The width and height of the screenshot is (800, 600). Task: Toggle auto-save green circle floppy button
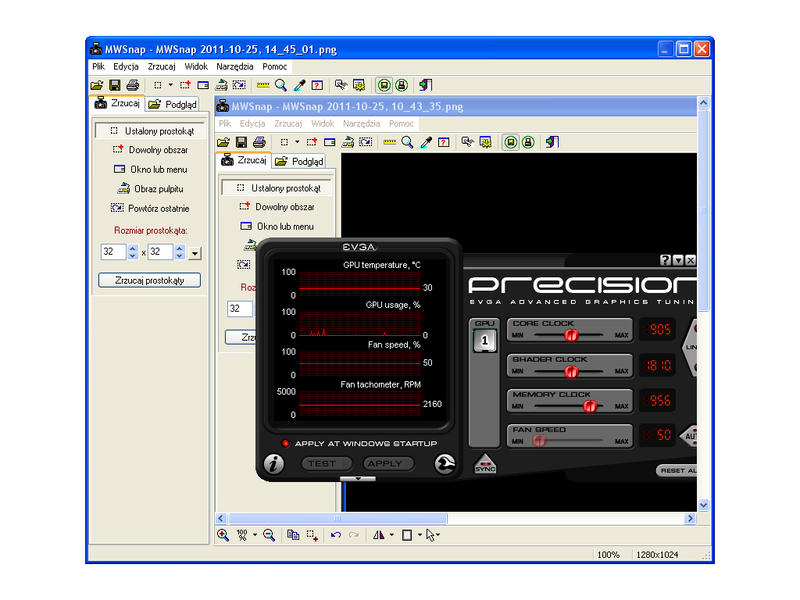384,85
